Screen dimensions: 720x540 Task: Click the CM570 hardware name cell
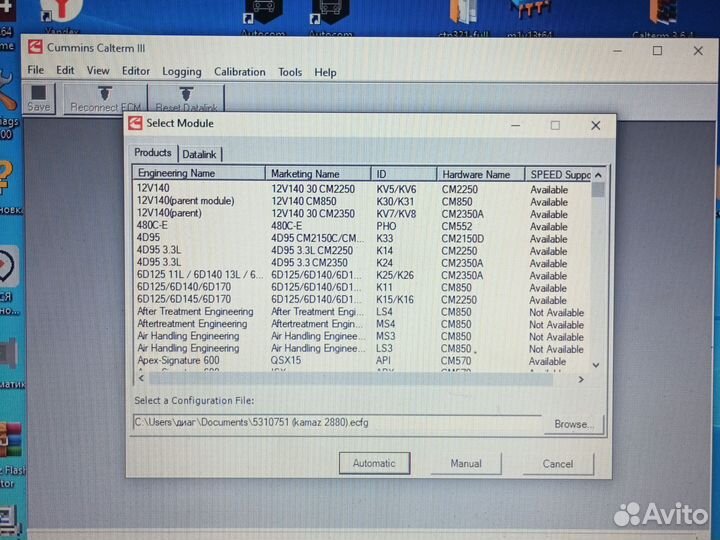(456, 361)
